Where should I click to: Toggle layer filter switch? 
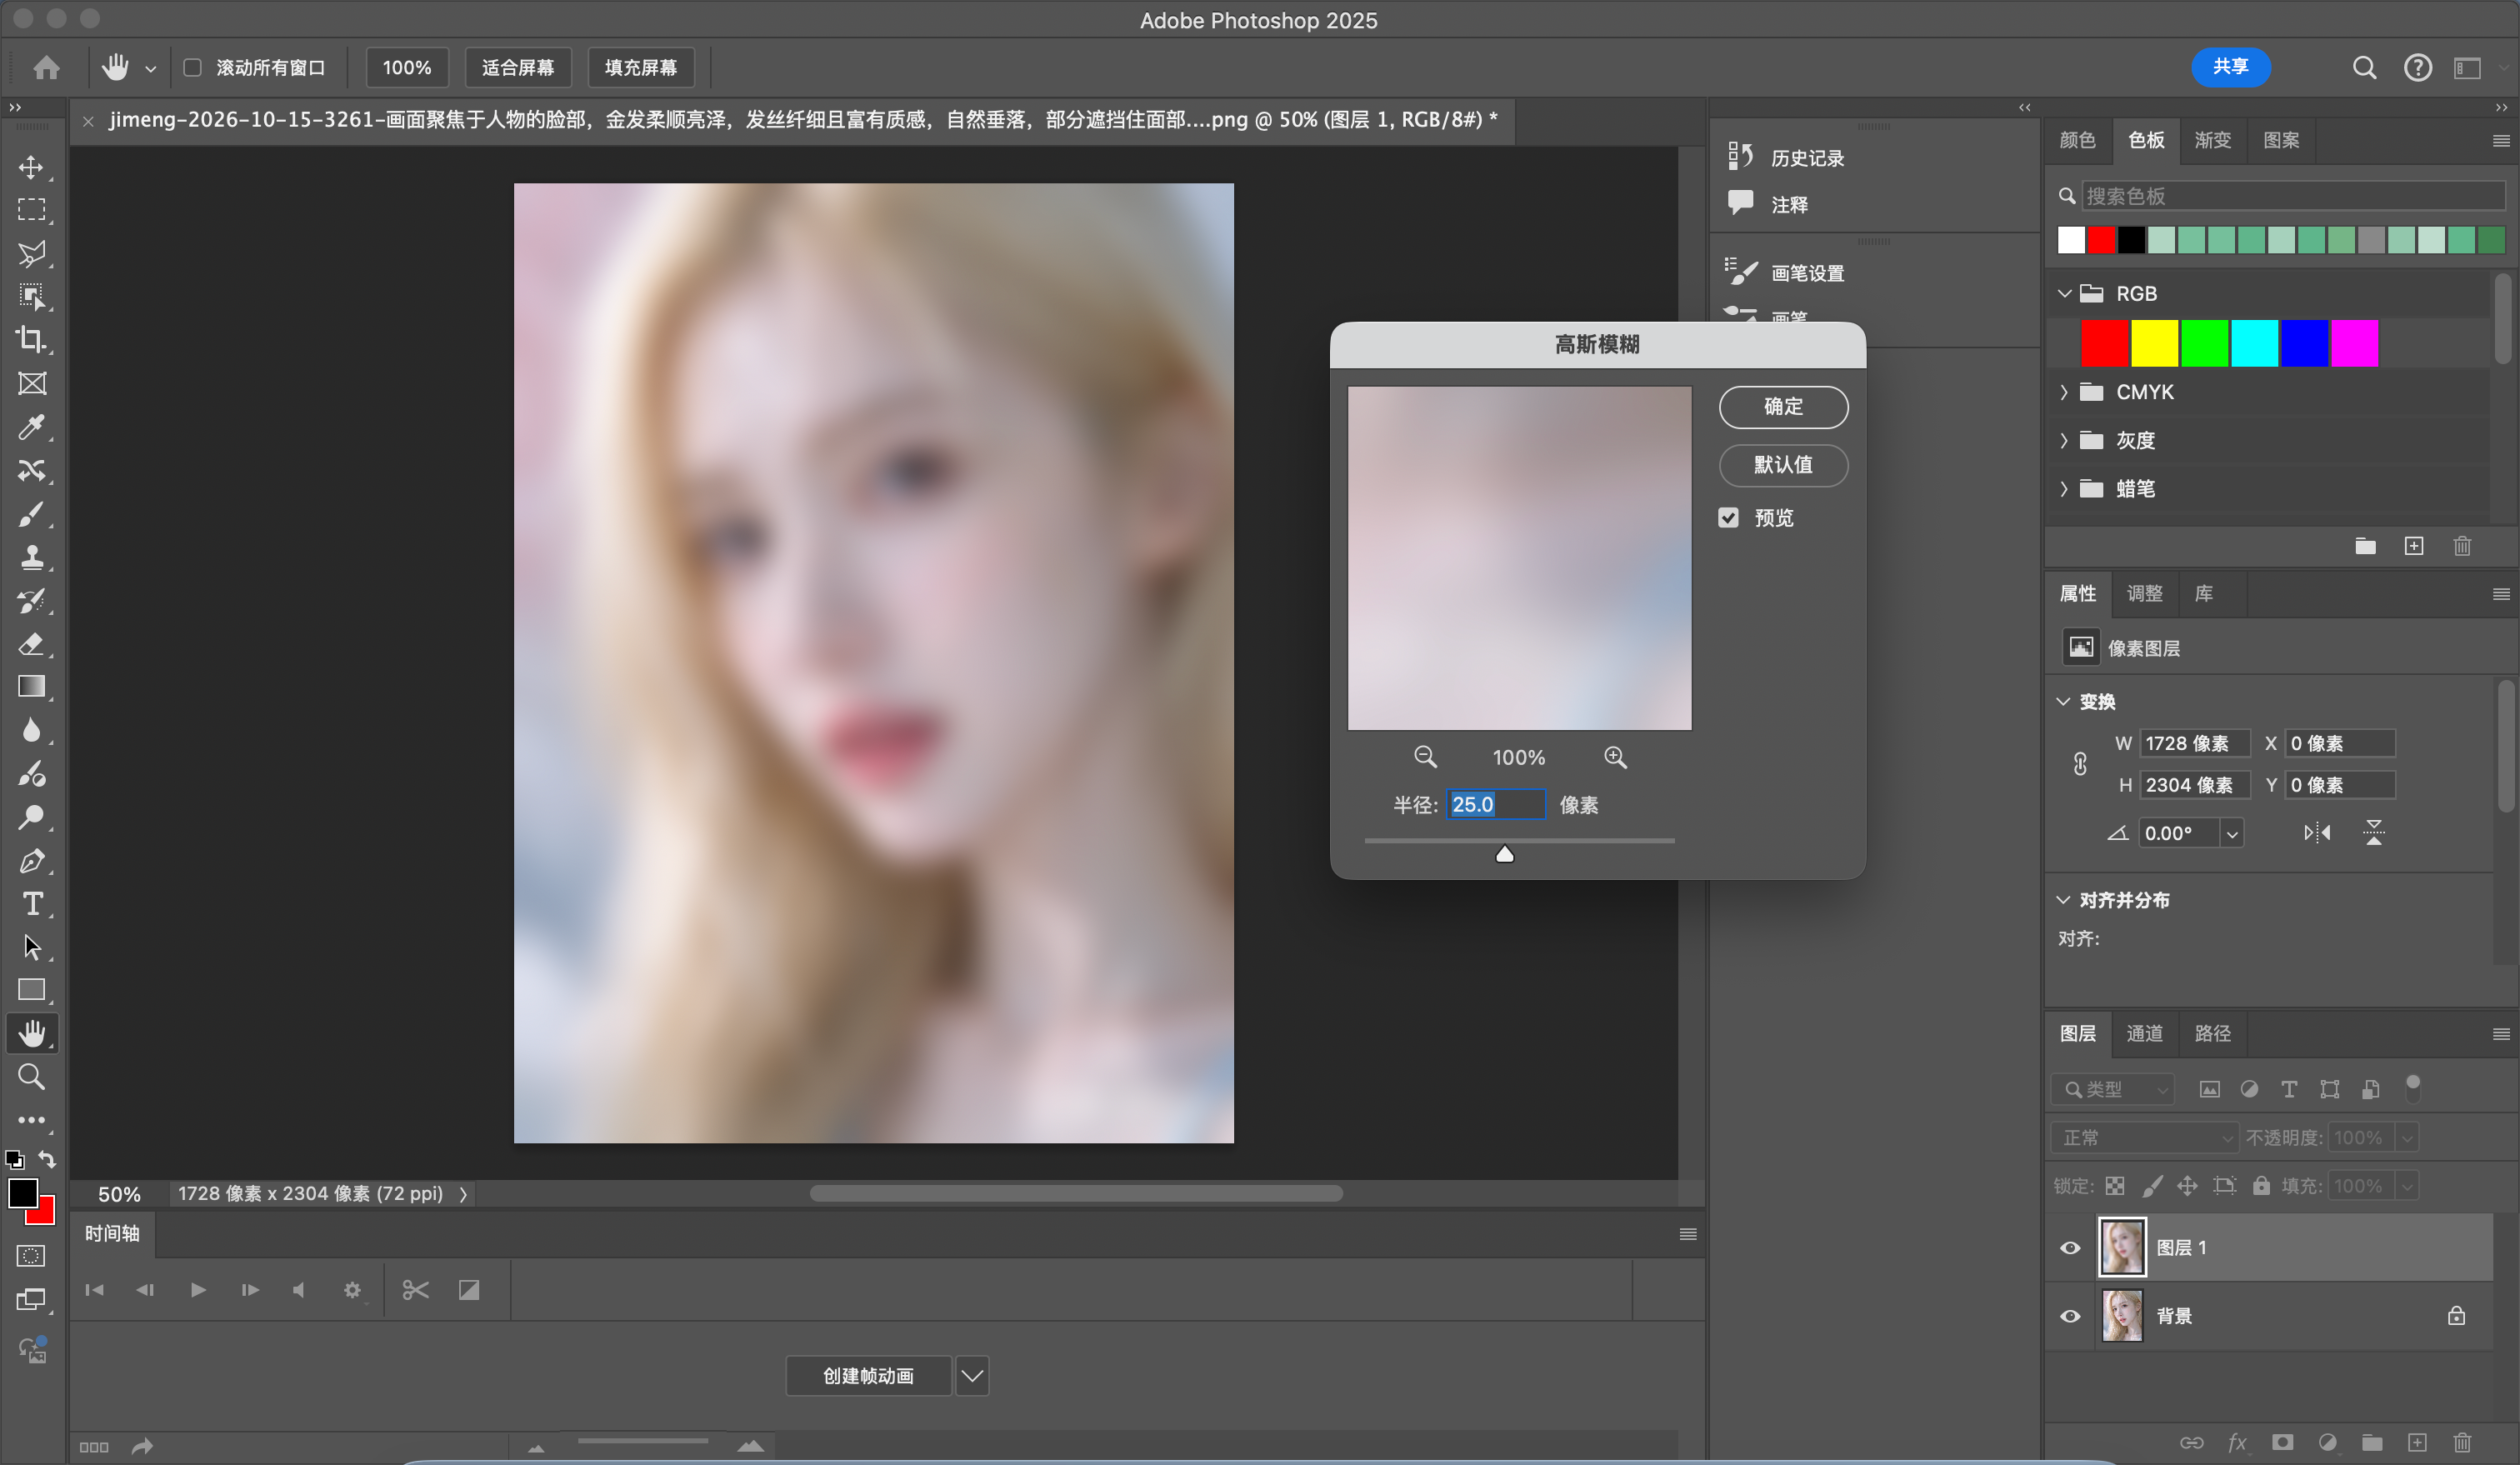point(2412,1088)
